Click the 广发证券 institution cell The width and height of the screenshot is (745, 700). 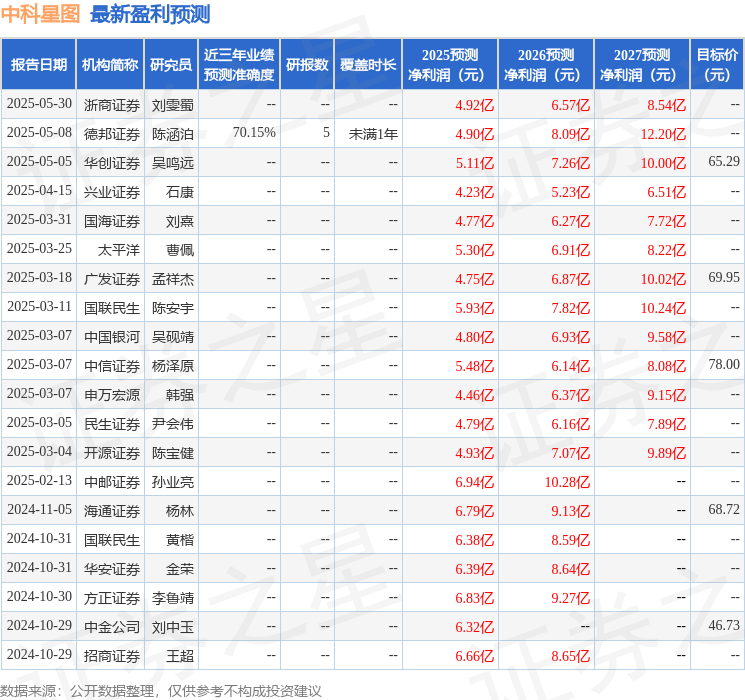112,279
